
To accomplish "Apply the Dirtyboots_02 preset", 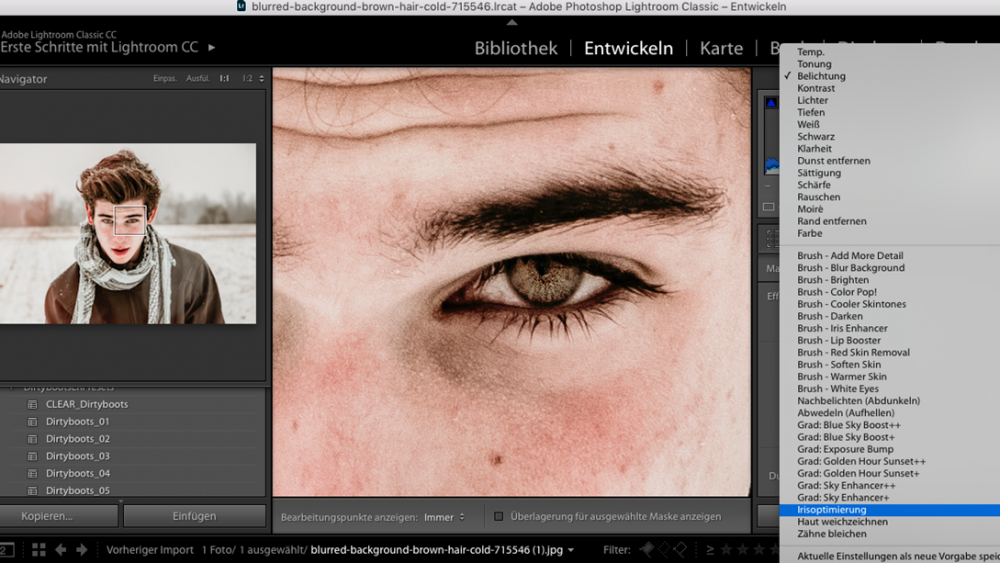I will [77, 439].
